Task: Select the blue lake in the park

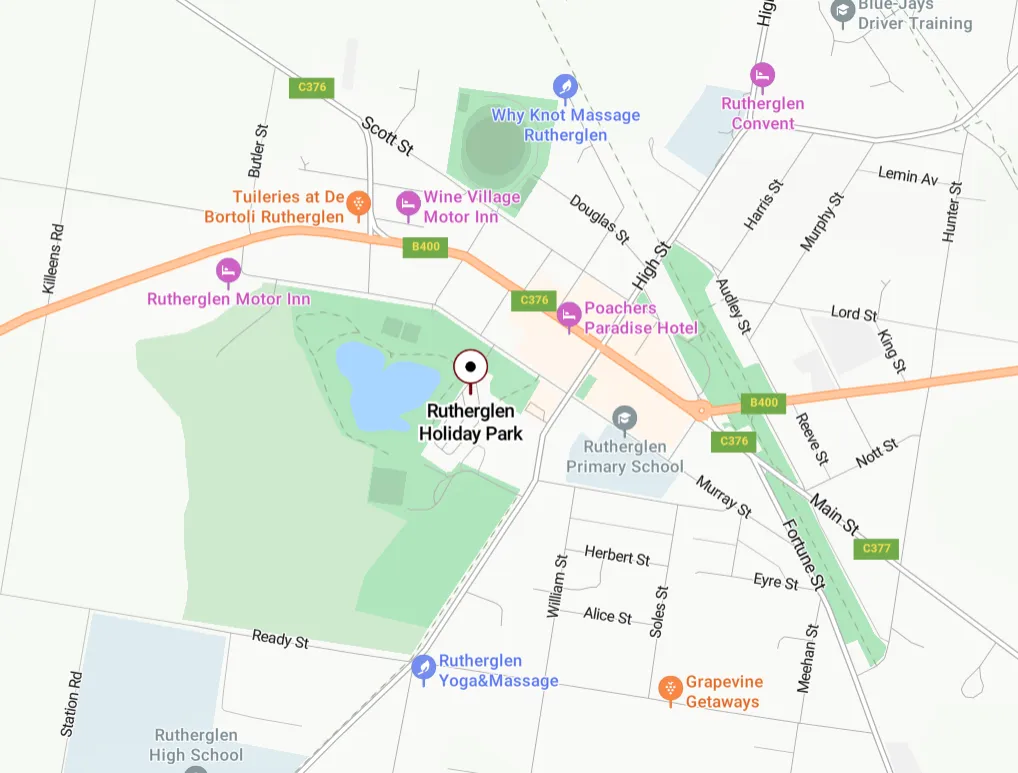Action: 386,387
